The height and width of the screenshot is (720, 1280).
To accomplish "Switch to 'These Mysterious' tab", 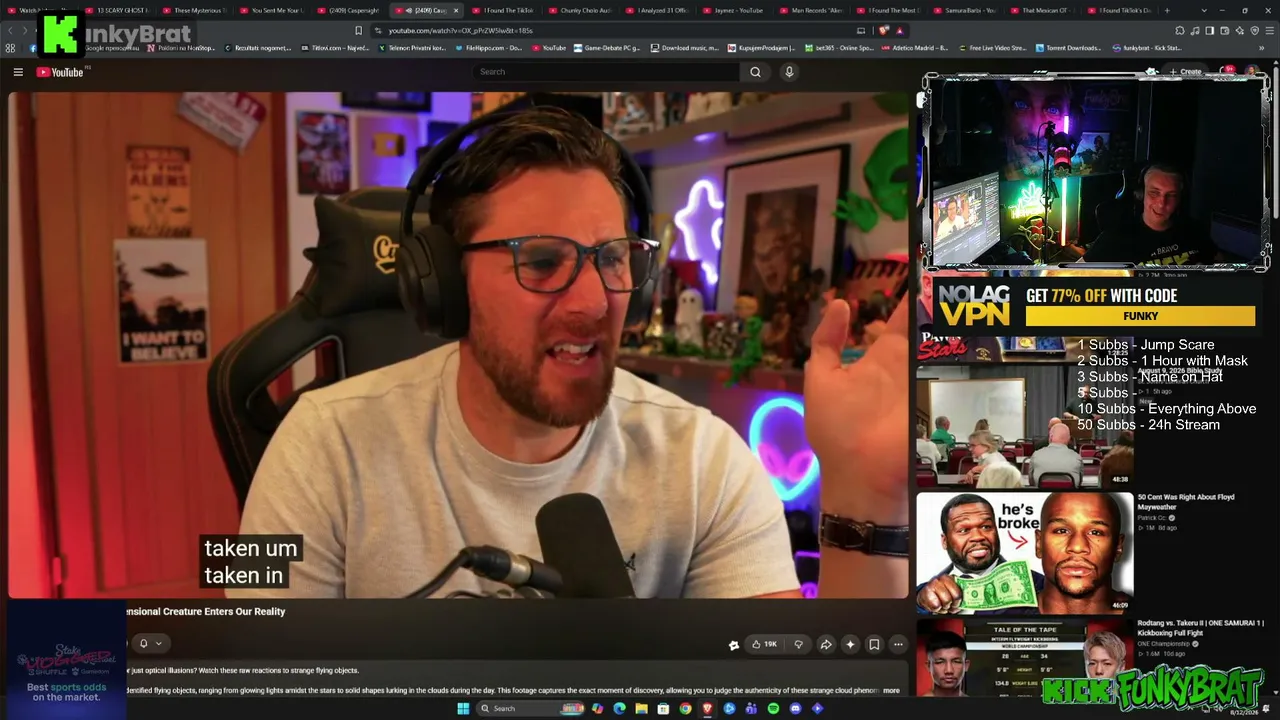I will tap(196, 10).
